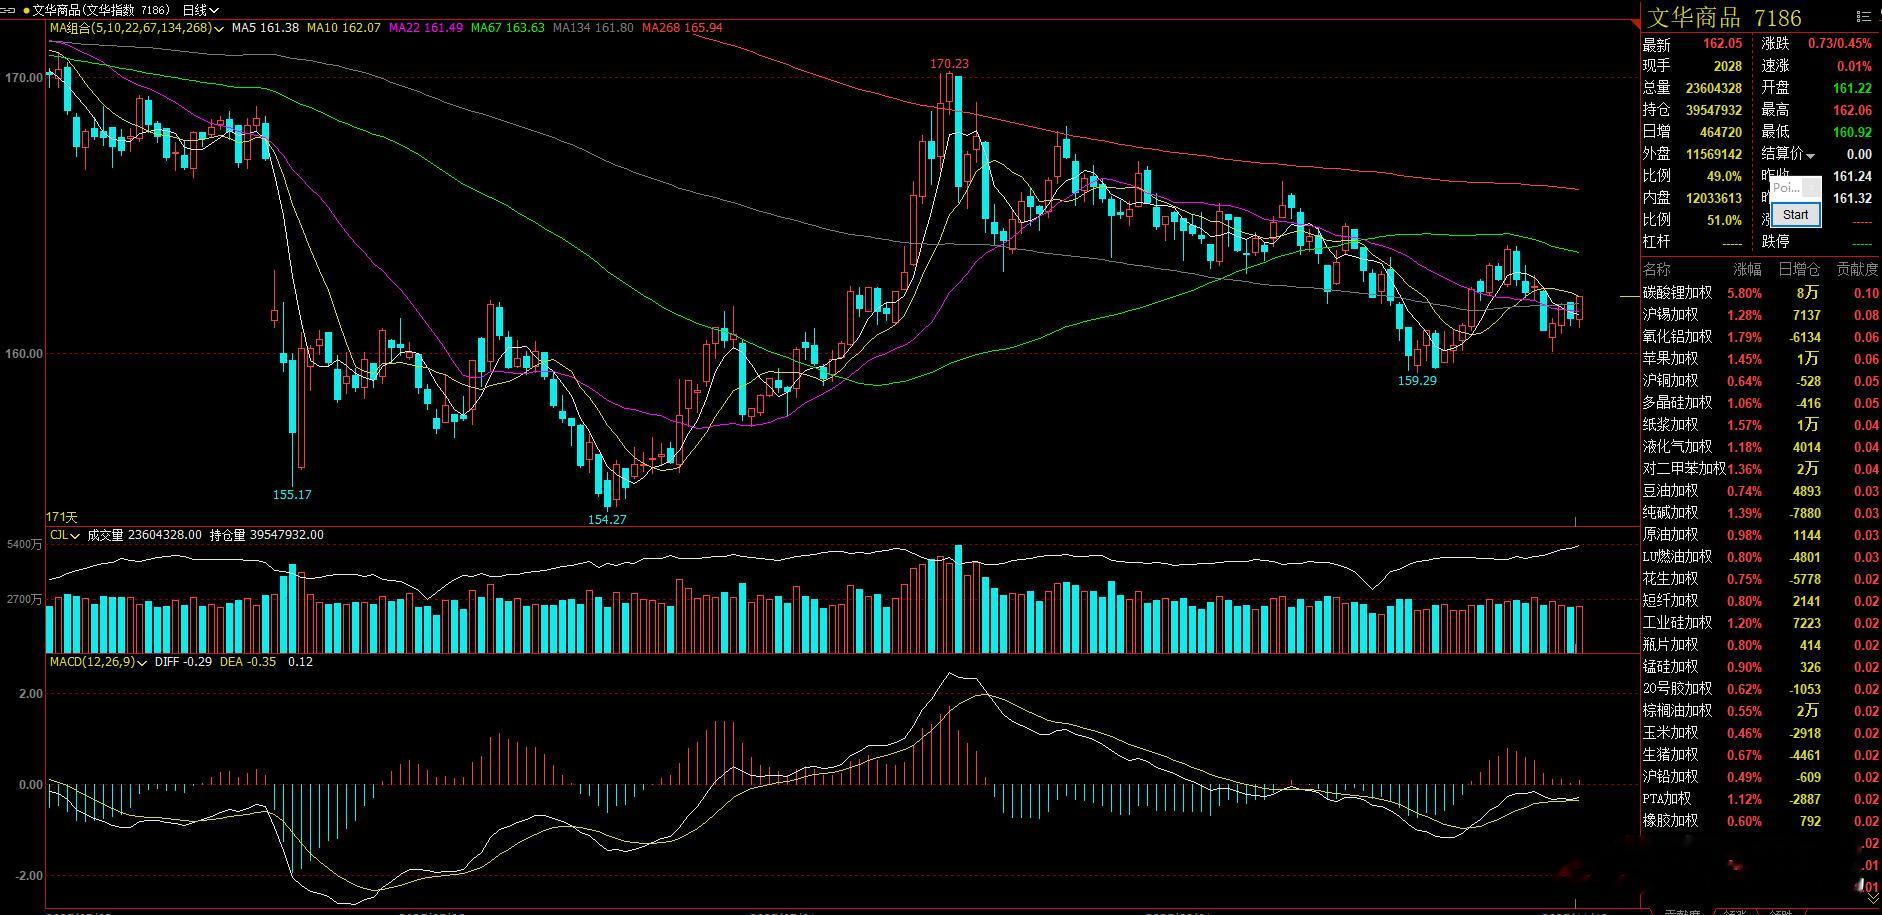The width and height of the screenshot is (1882, 915).
Task: Select the 苹果加权 row
Action: [x=1761, y=359]
